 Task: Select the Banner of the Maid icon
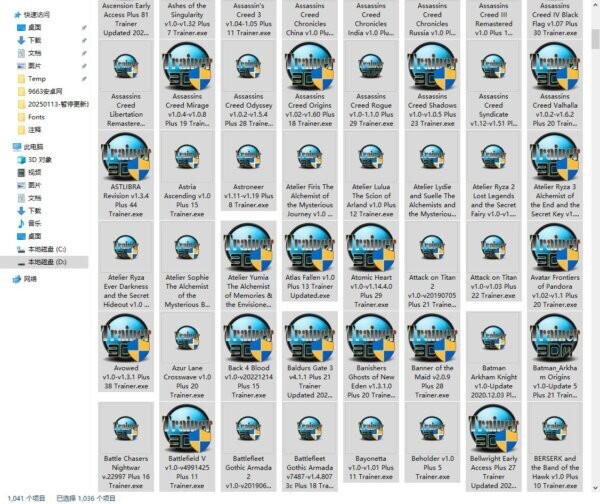(x=432, y=338)
